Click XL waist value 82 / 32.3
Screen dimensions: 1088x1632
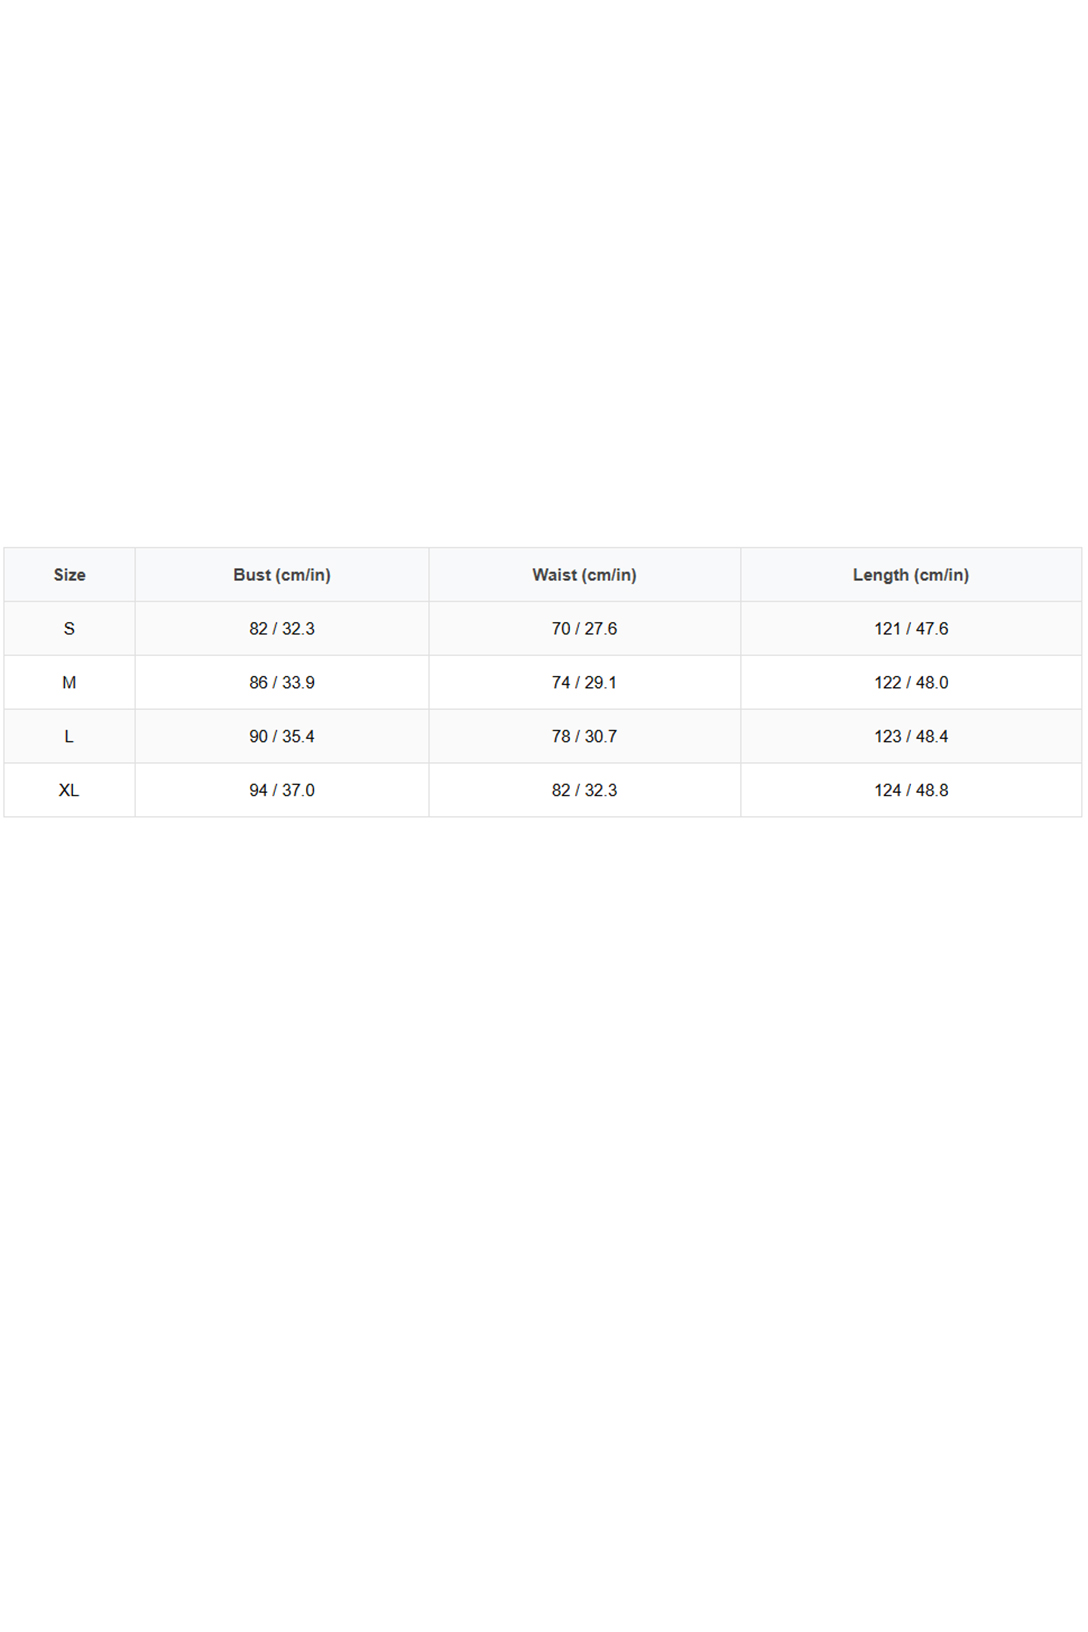tap(584, 790)
